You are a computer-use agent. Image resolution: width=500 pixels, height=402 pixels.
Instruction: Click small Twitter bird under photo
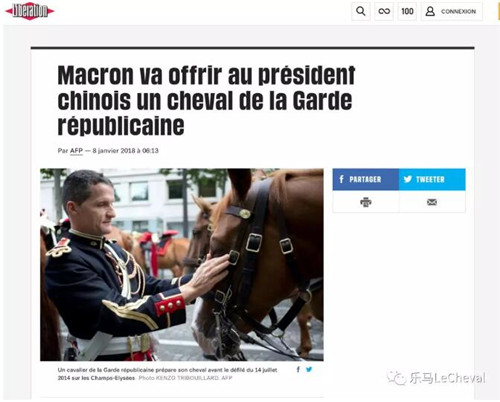[x=309, y=369]
